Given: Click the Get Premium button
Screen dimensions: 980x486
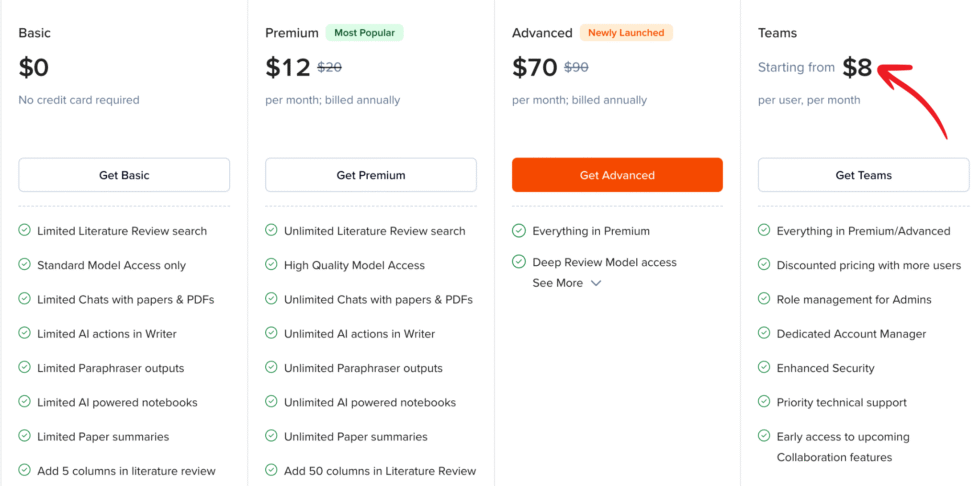Looking at the screenshot, I should 371,175.
